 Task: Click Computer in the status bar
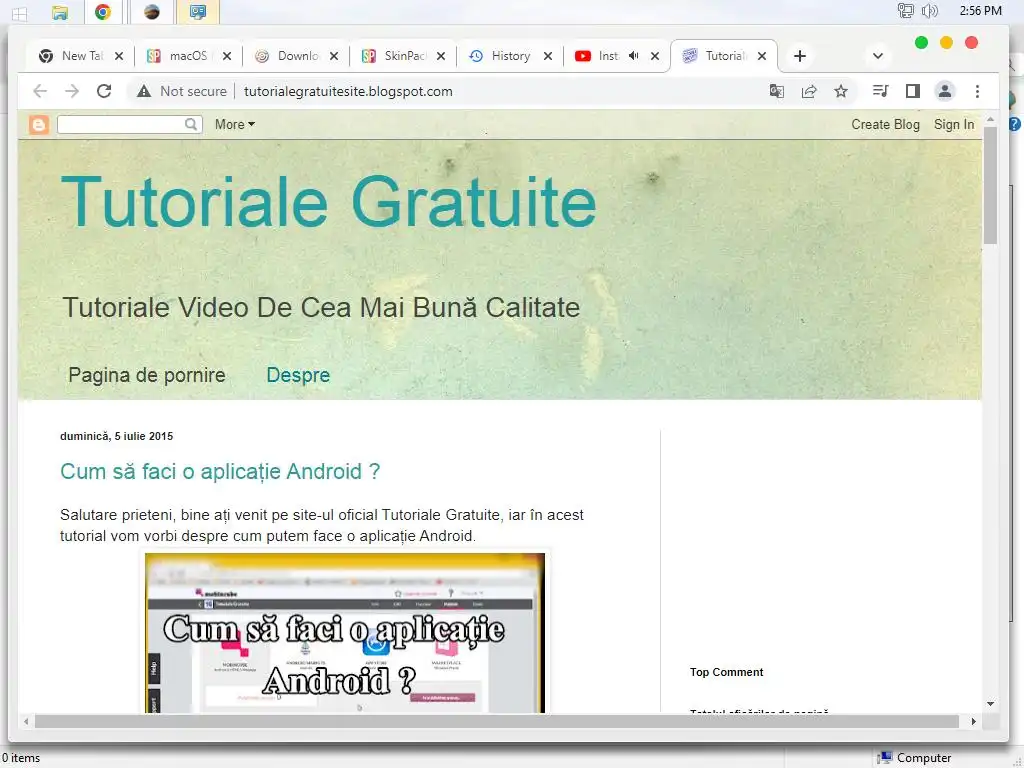pyautogui.click(x=923, y=758)
